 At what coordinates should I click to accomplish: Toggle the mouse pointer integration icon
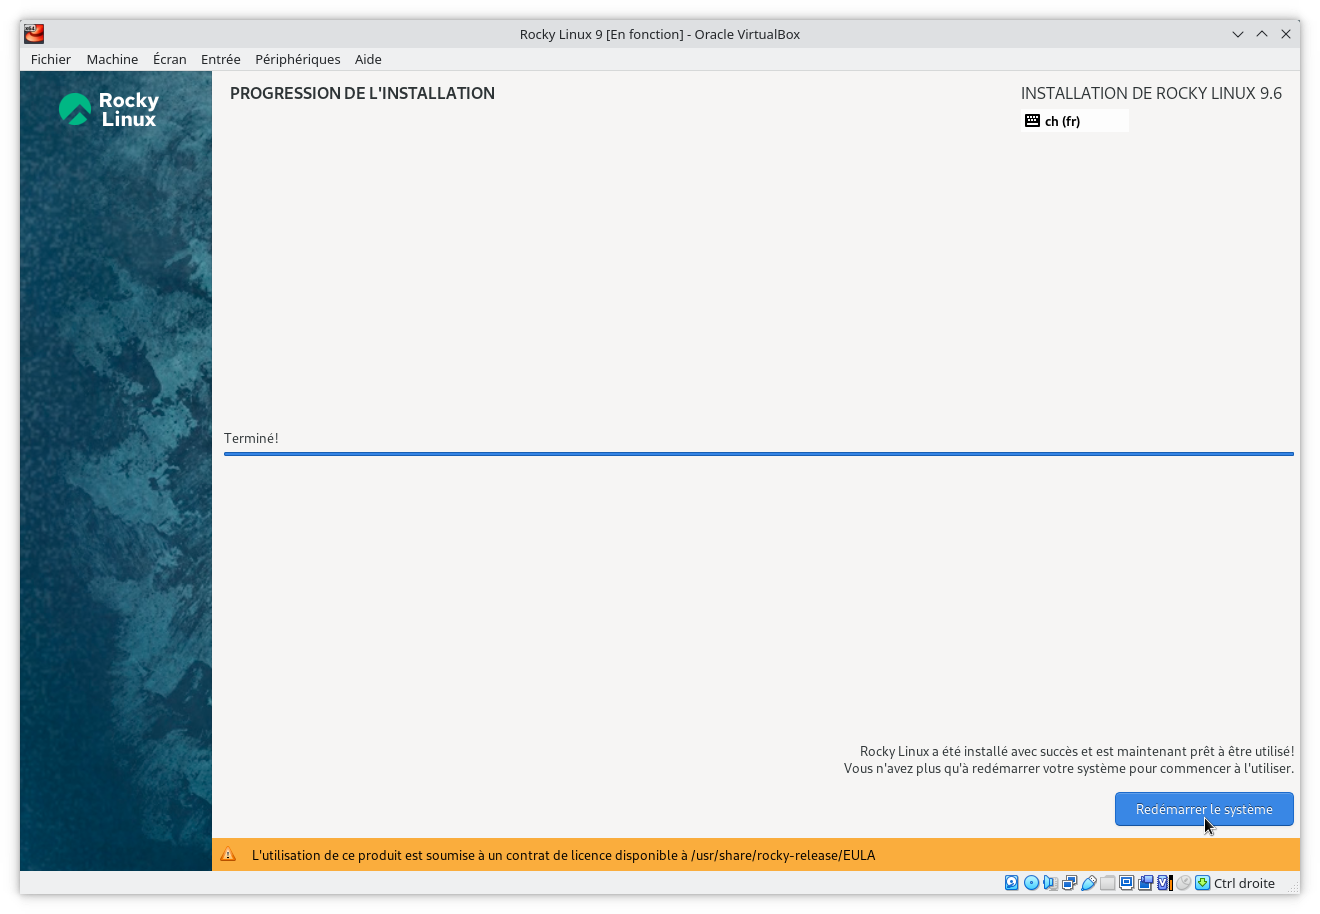pos(1183,883)
